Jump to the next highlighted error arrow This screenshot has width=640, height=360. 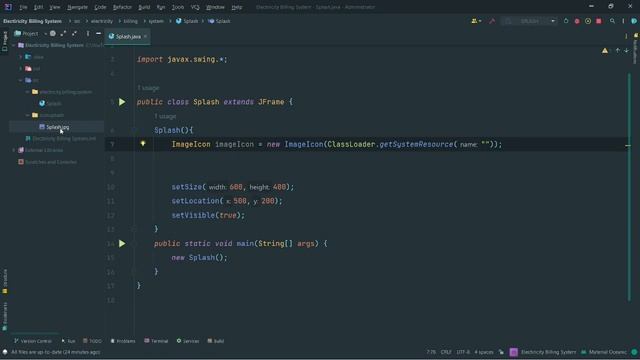pyautogui.click(x=626, y=51)
